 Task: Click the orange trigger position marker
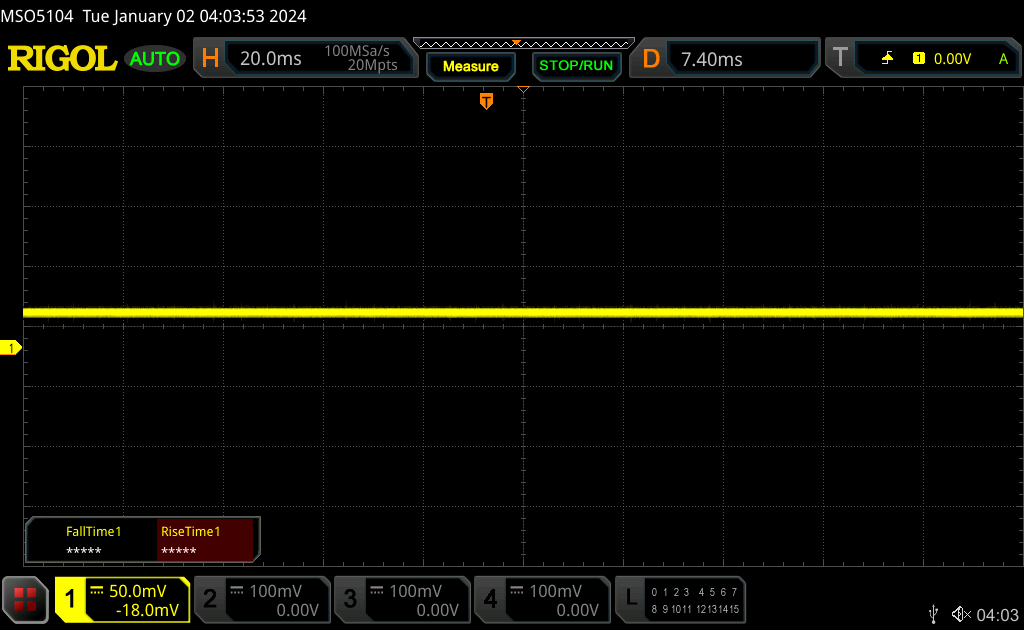click(486, 101)
